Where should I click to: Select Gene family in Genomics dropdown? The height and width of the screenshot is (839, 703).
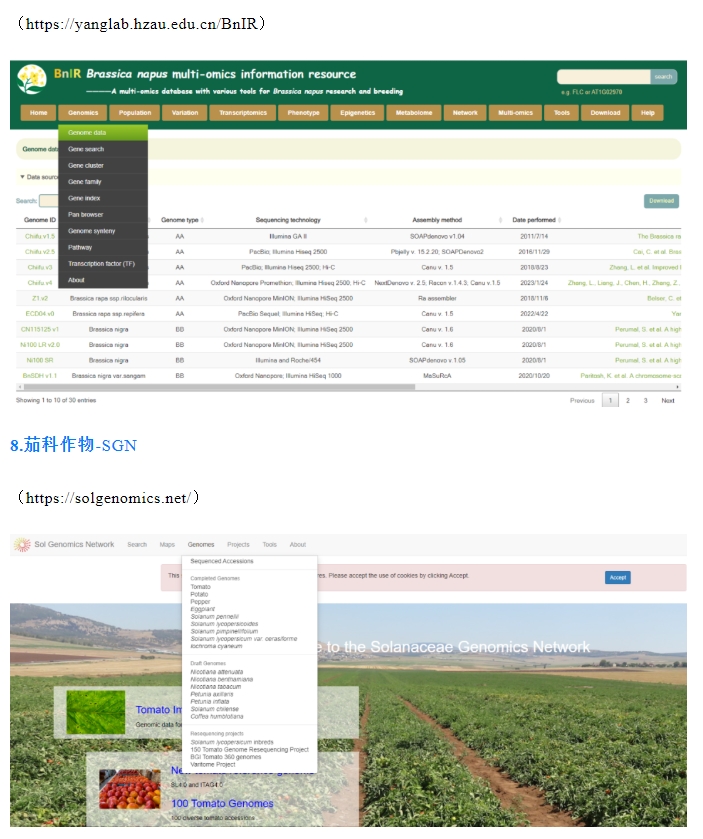(103, 183)
